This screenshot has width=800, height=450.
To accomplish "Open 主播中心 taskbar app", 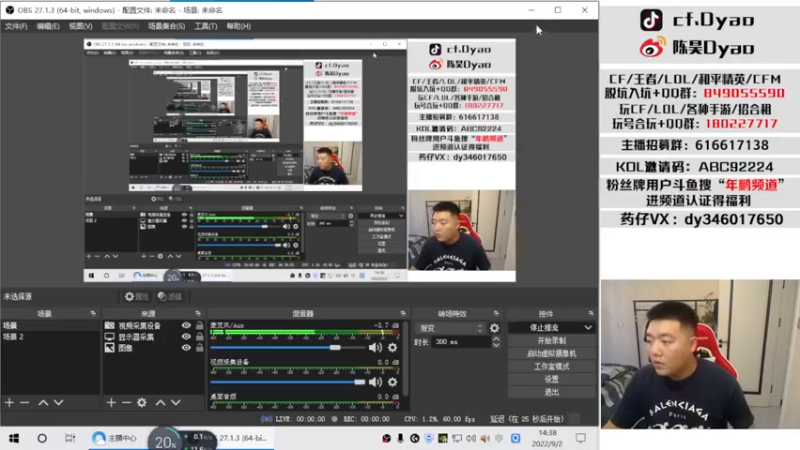I will 114,438.
